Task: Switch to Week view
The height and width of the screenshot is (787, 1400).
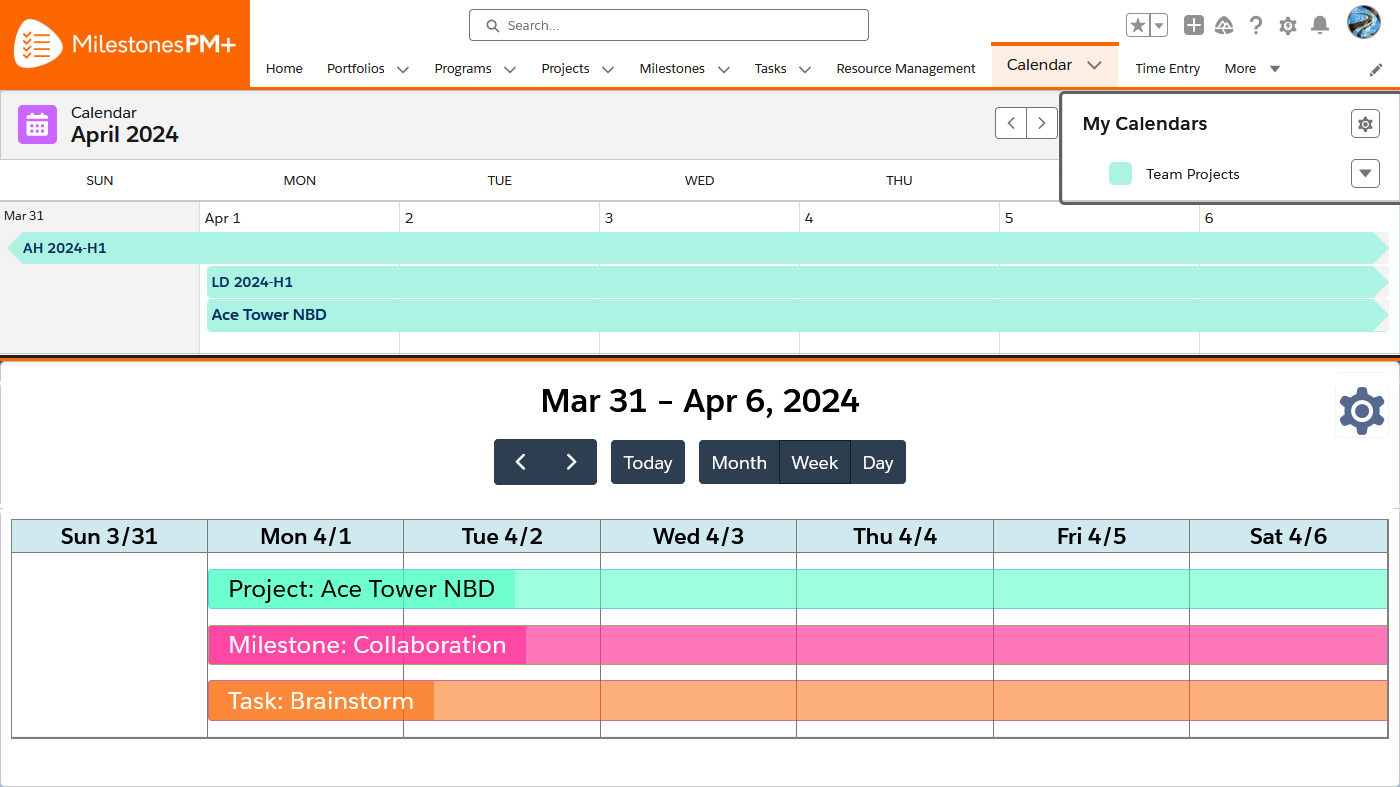Action: (815, 462)
